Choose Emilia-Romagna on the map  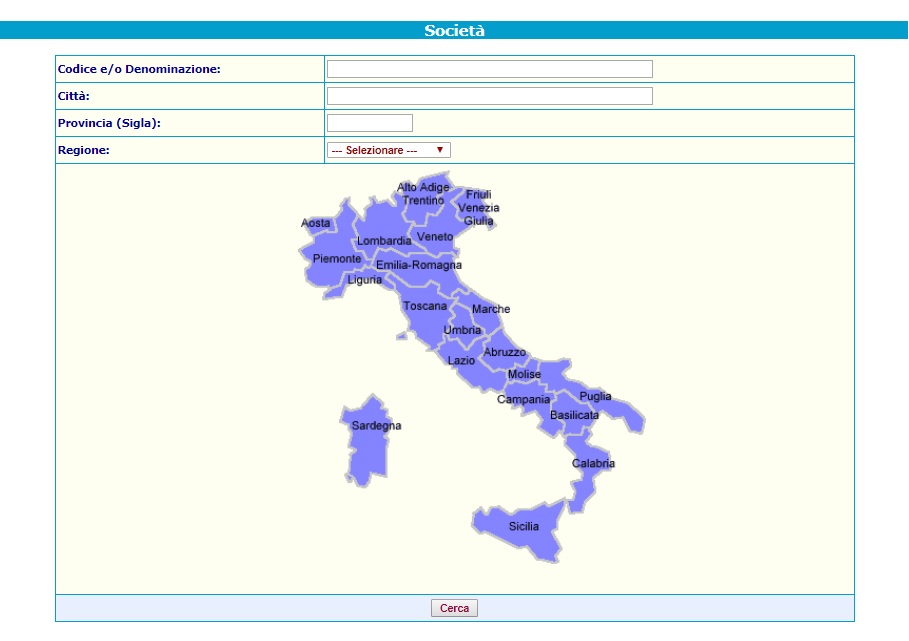pos(419,266)
